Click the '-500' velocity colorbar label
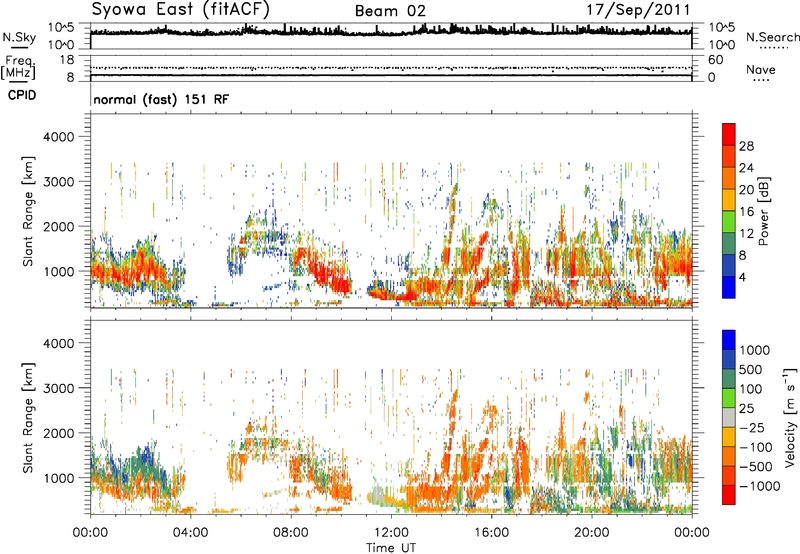This screenshot has height=554, width=800. pyautogui.click(x=756, y=467)
